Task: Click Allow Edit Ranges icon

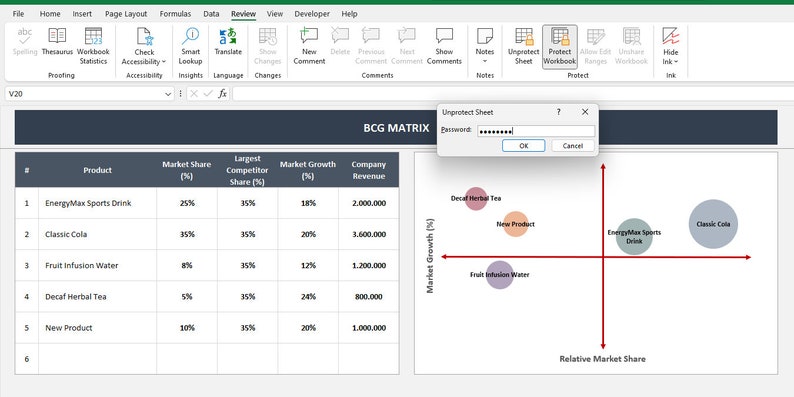Action: coord(596,36)
